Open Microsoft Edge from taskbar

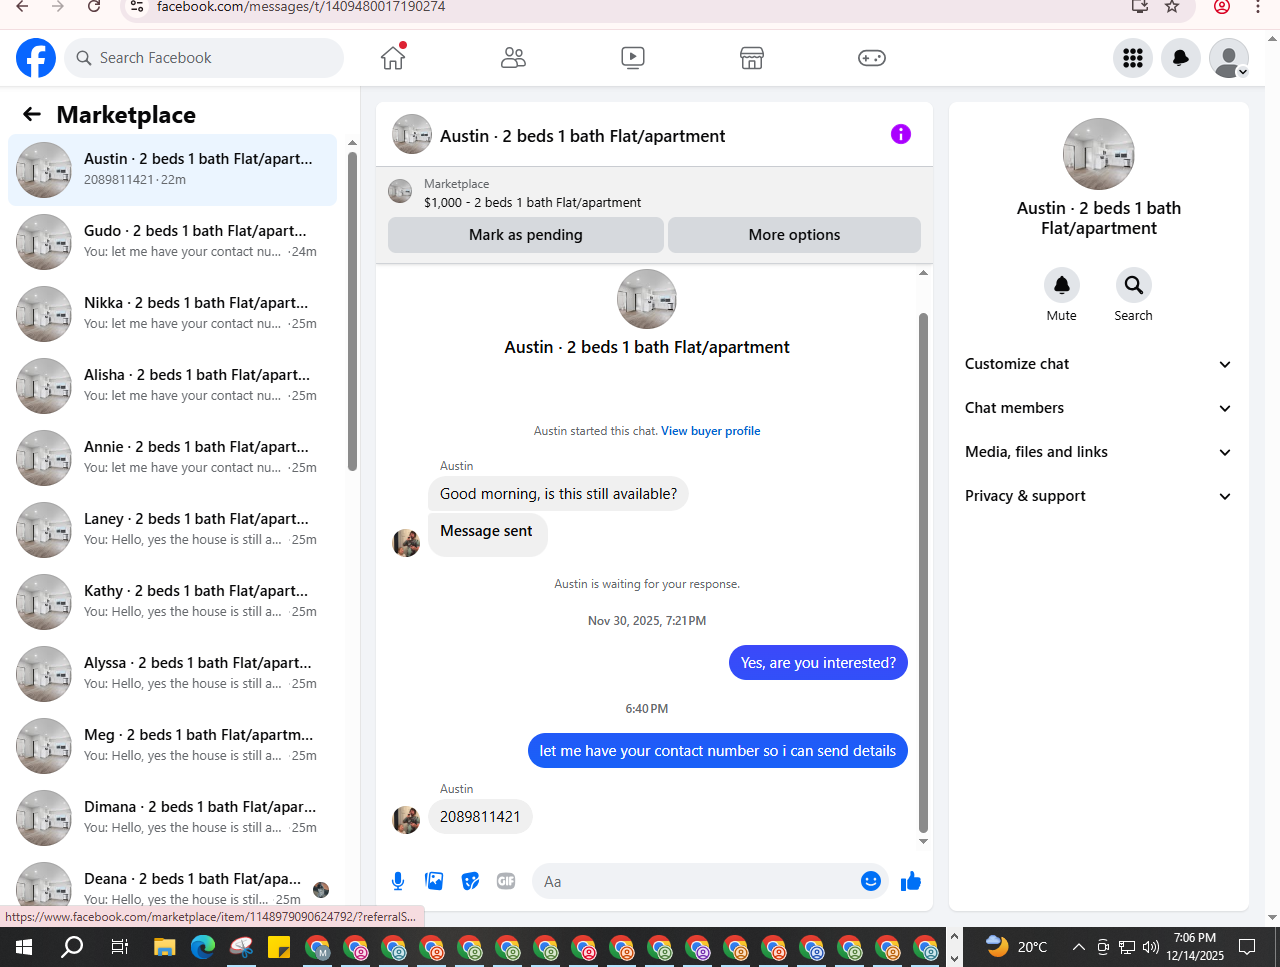coord(203,946)
